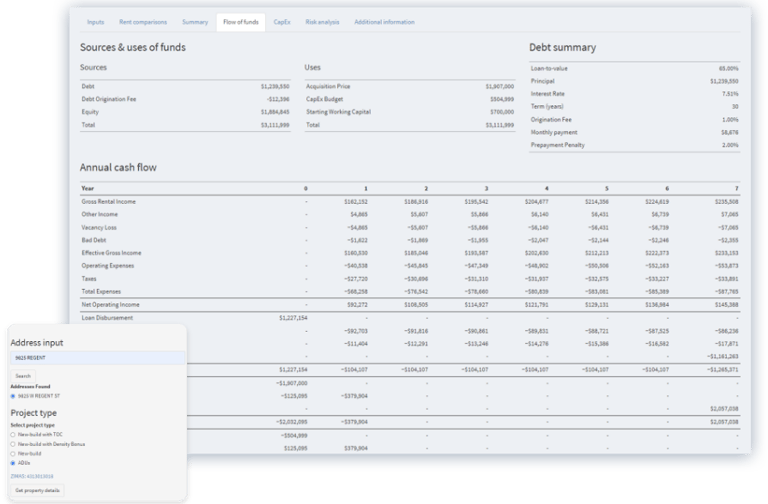Select the Flow of funds tab
This screenshot has height=504, width=768.
click(x=241, y=22)
